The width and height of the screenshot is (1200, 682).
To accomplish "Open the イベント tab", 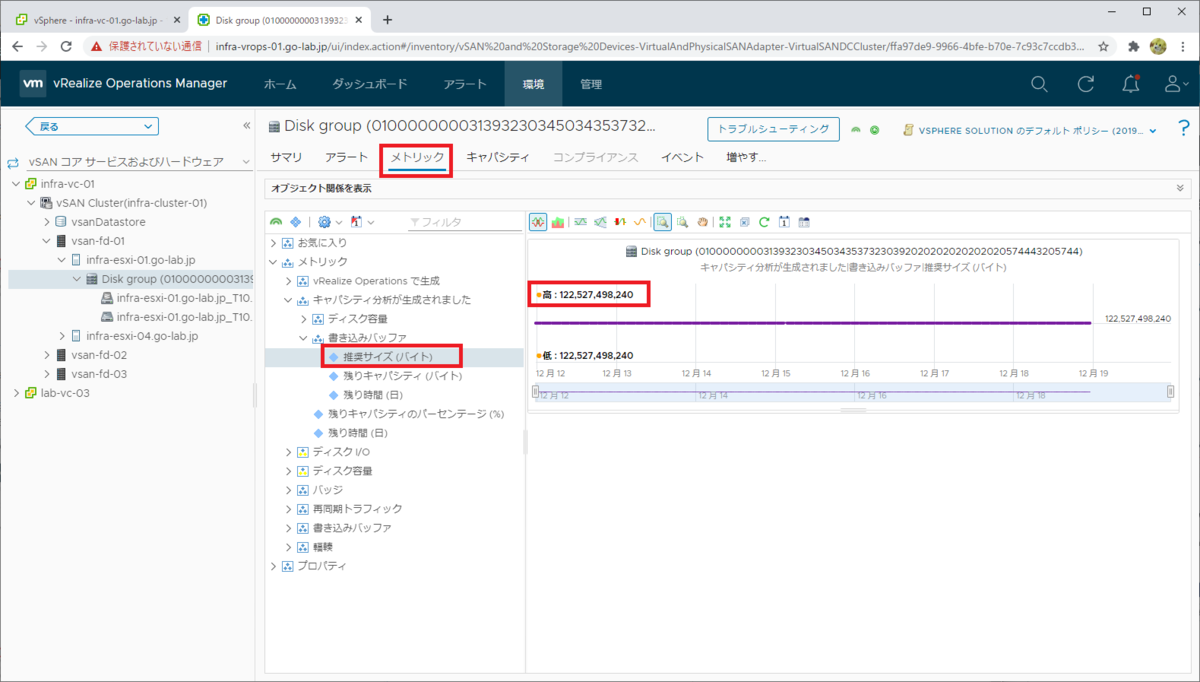I will click(x=683, y=157).
